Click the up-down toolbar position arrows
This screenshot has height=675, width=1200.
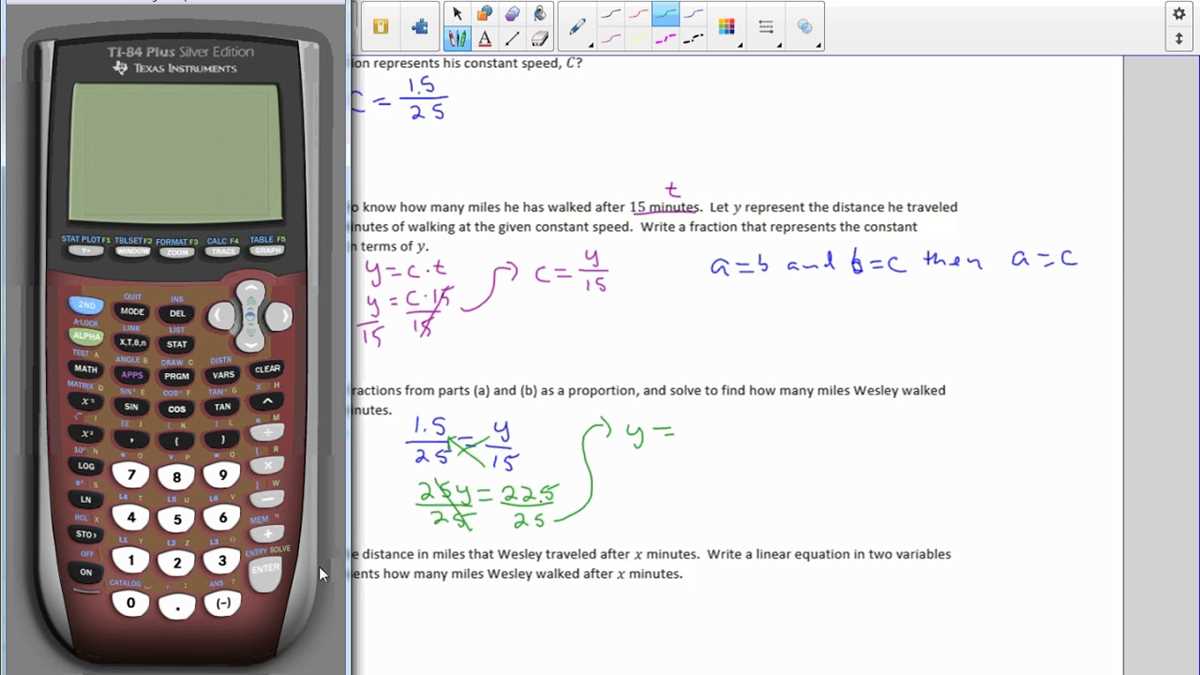coord(1179,39)
